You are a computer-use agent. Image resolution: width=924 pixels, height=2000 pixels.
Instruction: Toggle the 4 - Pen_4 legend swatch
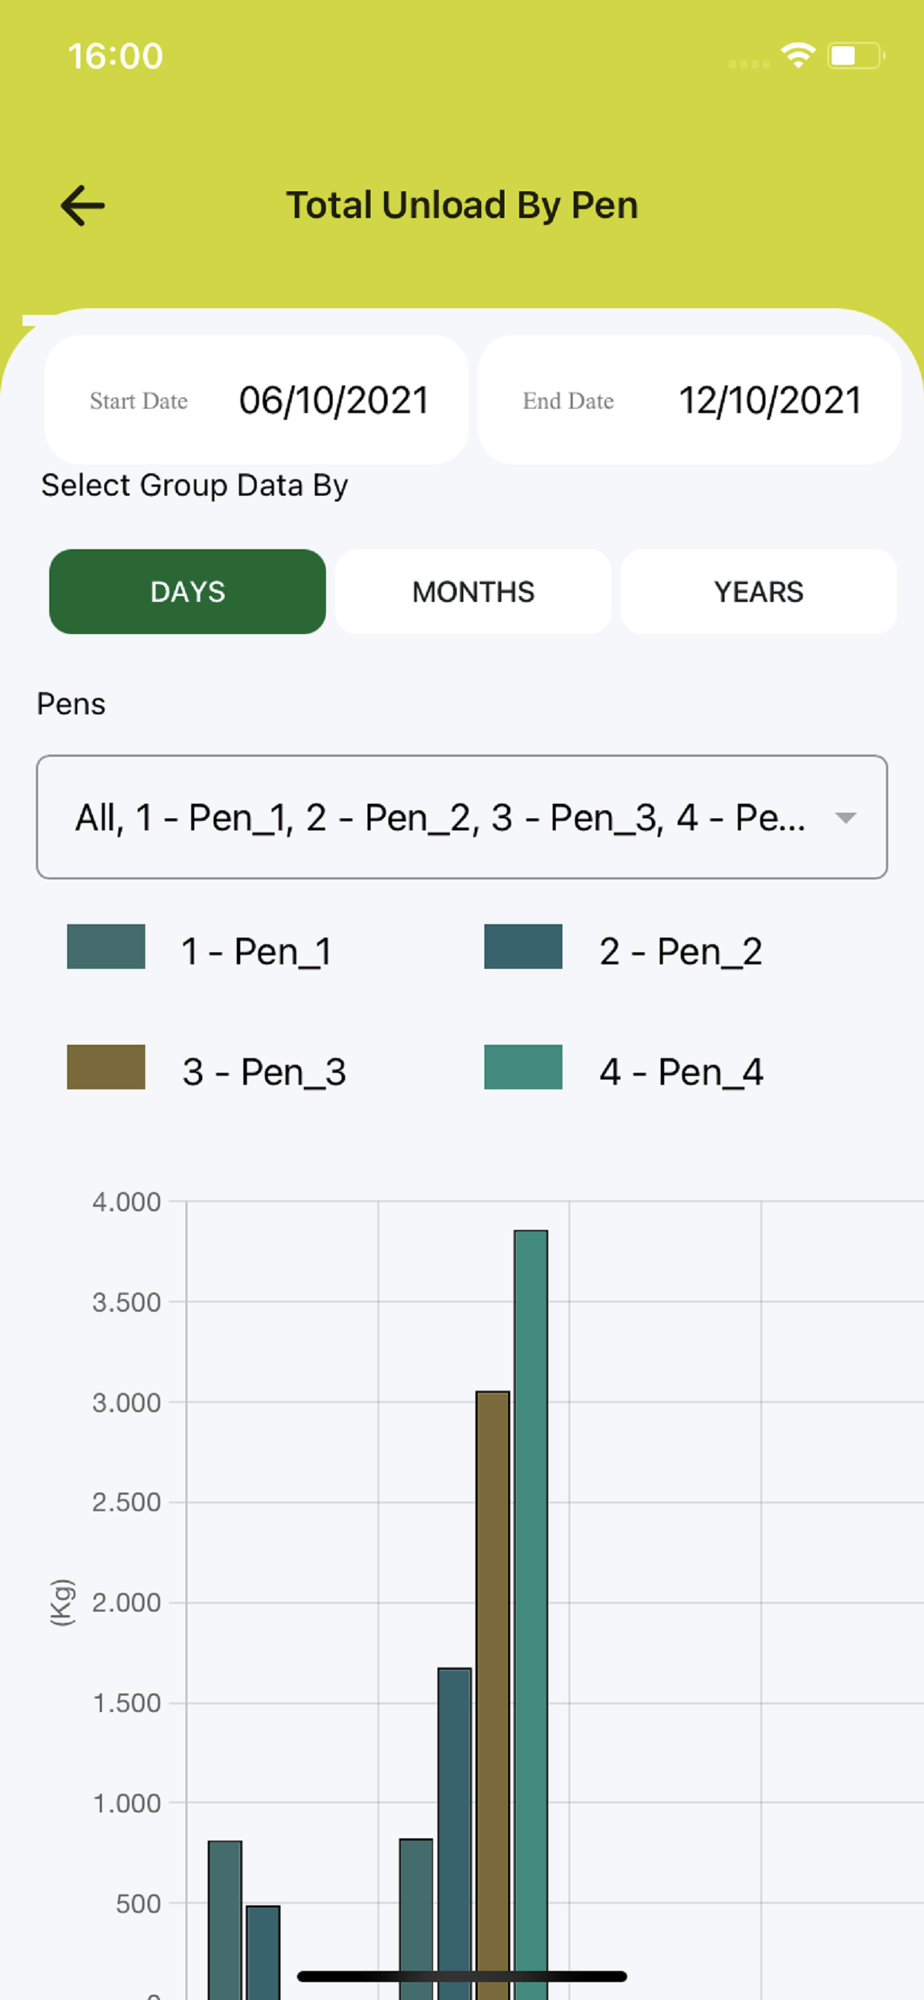point(523,1067)
